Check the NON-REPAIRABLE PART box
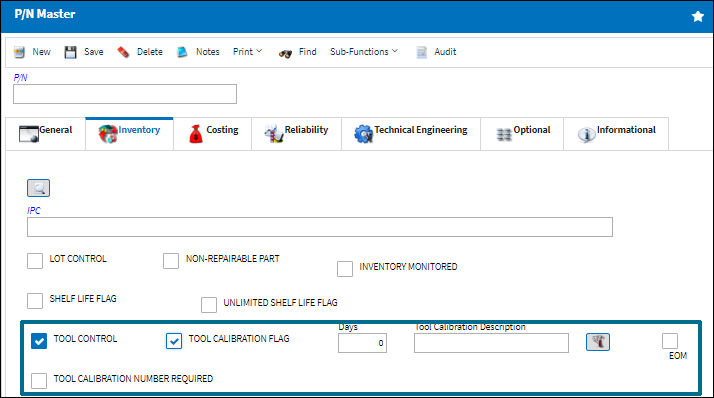This screenshot has height=398, width=714. [x=171, y=261]
